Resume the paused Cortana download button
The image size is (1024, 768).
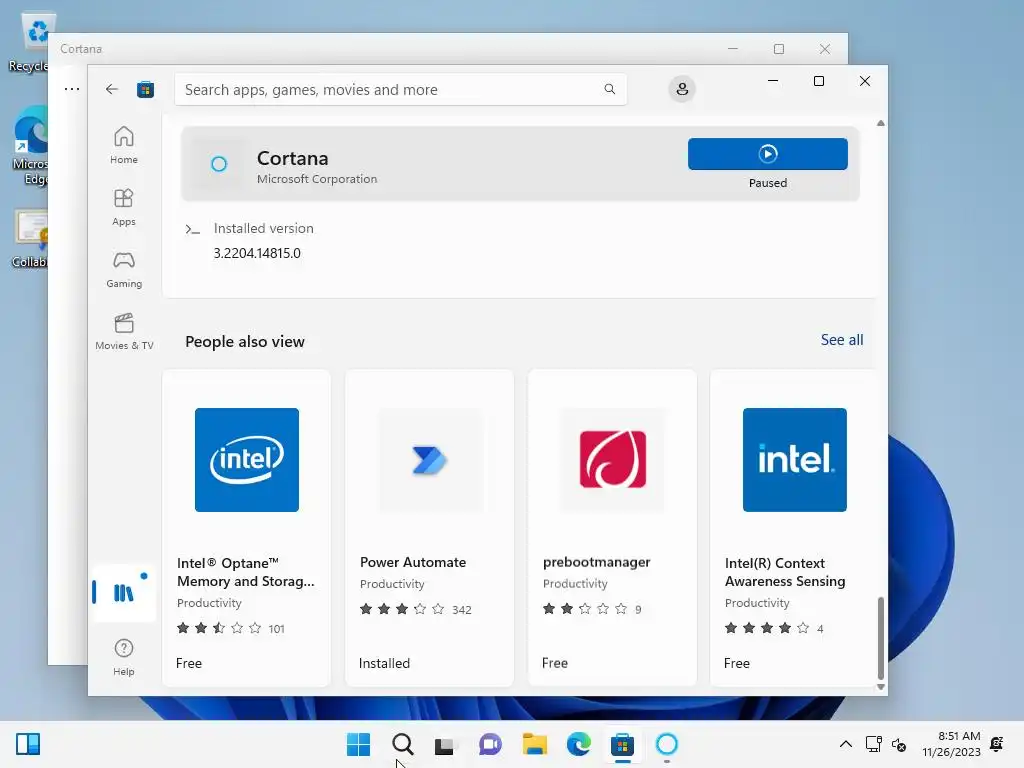[767, 154]
